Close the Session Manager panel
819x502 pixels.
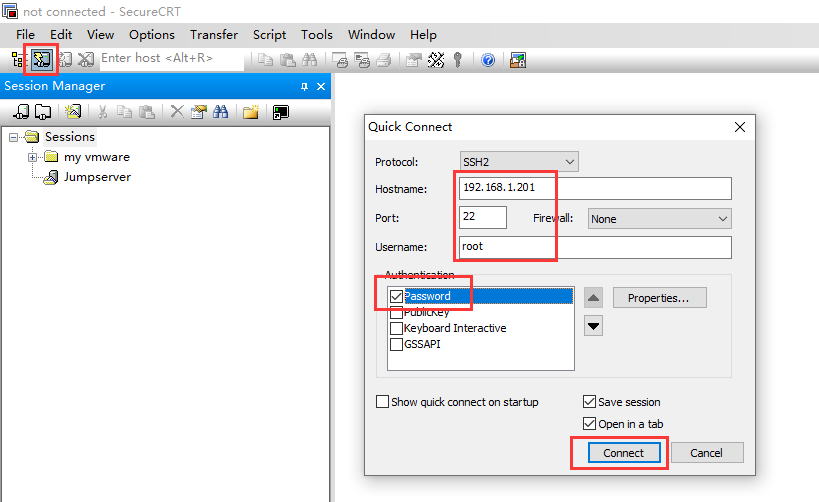coord(321,87)
